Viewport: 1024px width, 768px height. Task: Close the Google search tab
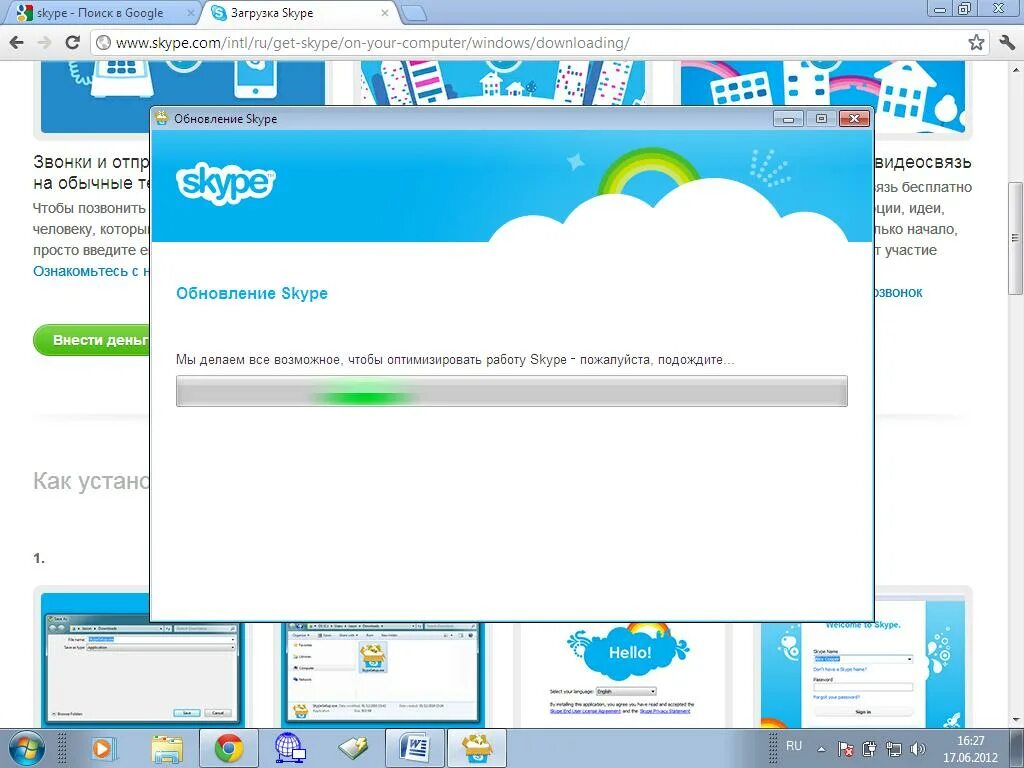[190, 12]
